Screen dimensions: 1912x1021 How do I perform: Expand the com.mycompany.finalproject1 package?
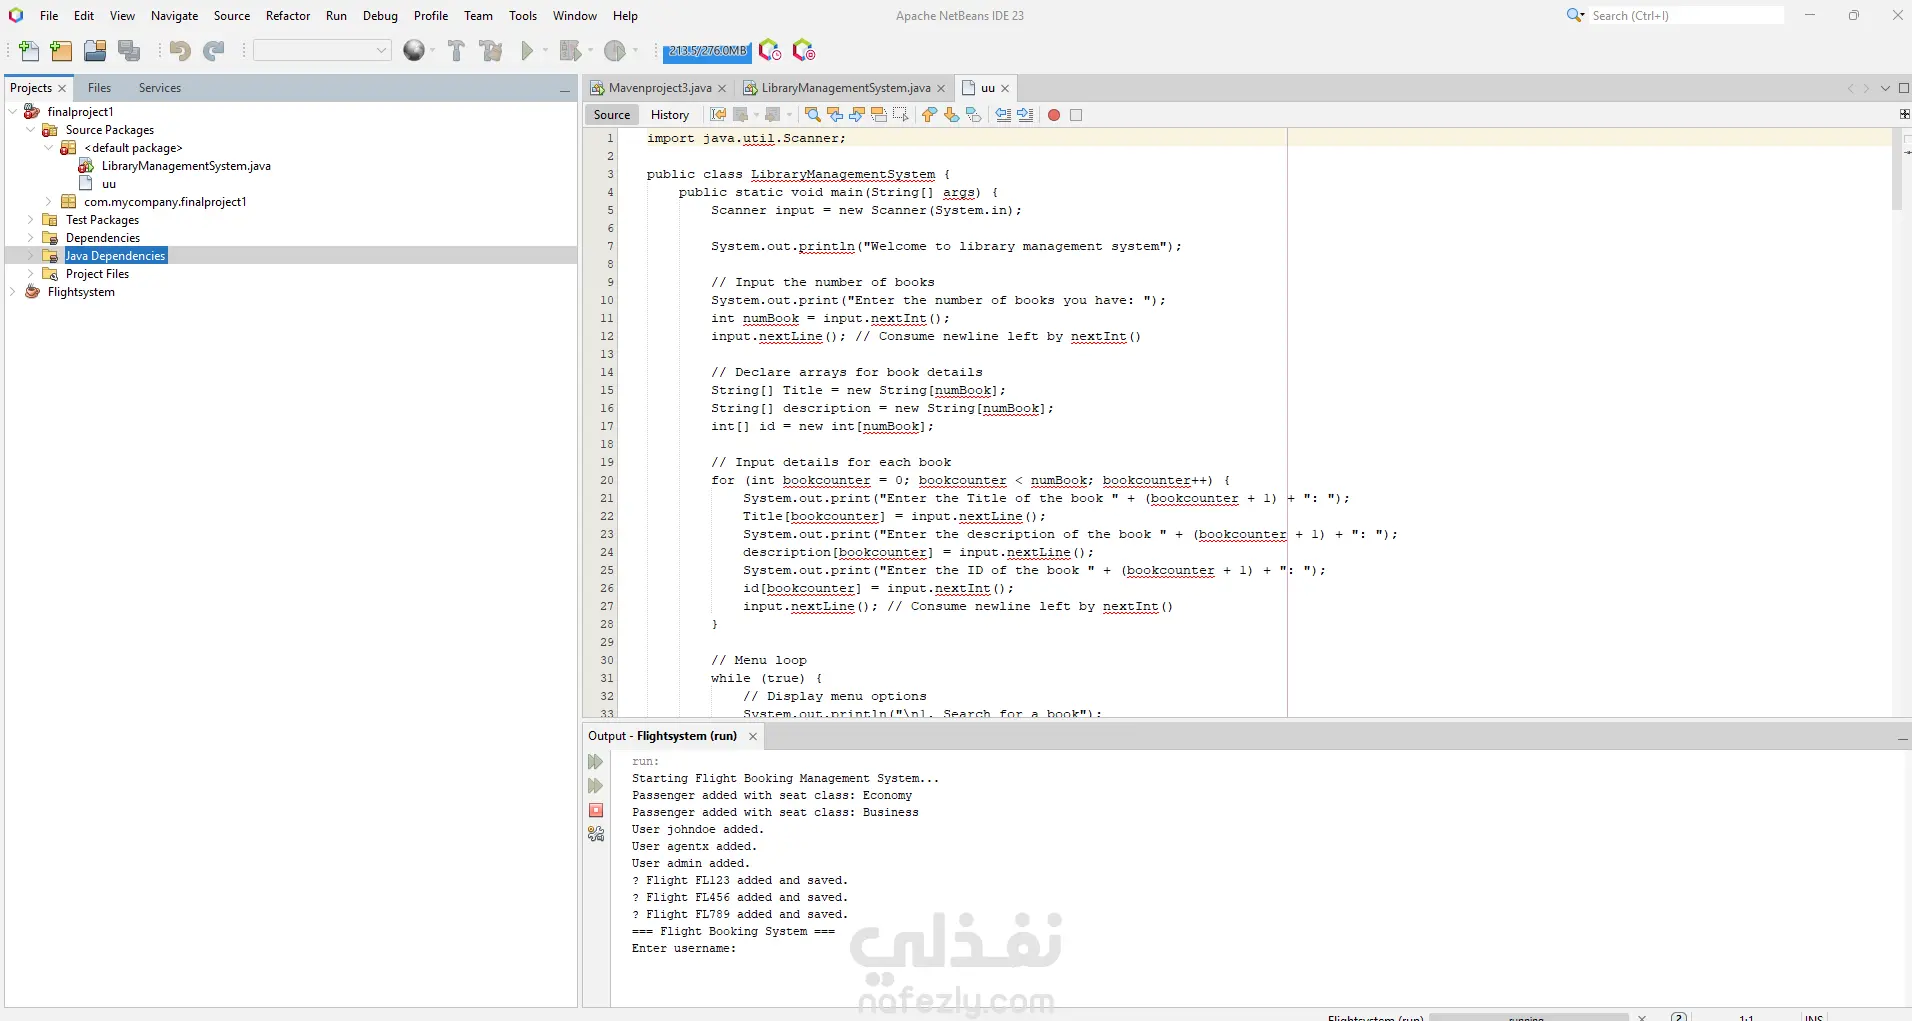point(48,202)
